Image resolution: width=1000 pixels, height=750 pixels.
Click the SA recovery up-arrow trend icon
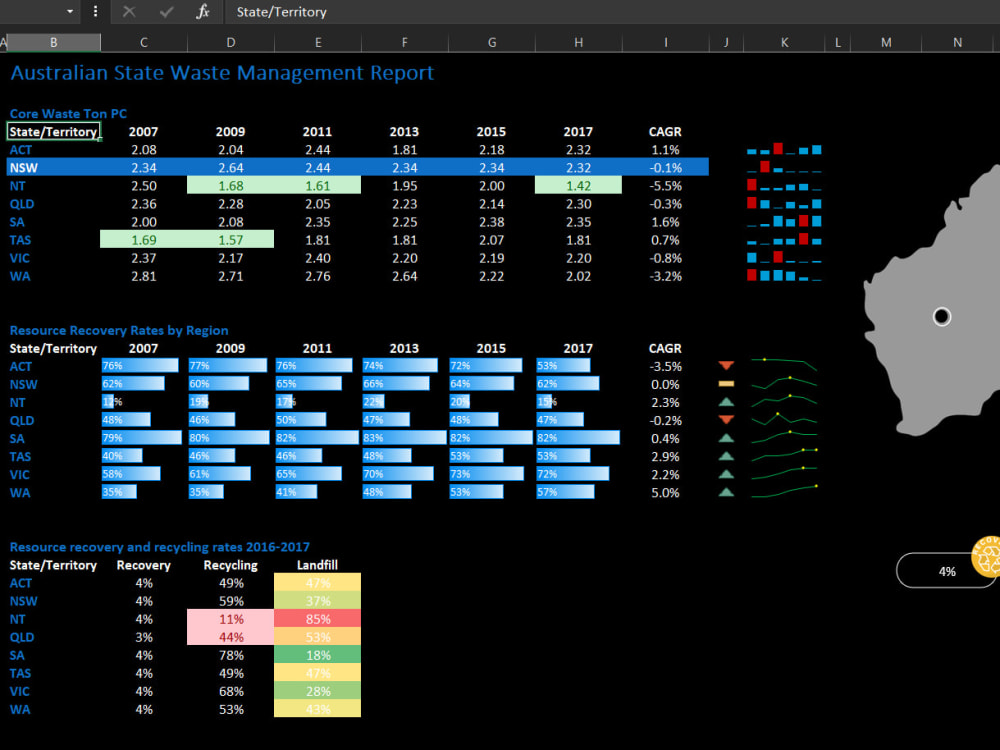(726, 438)
